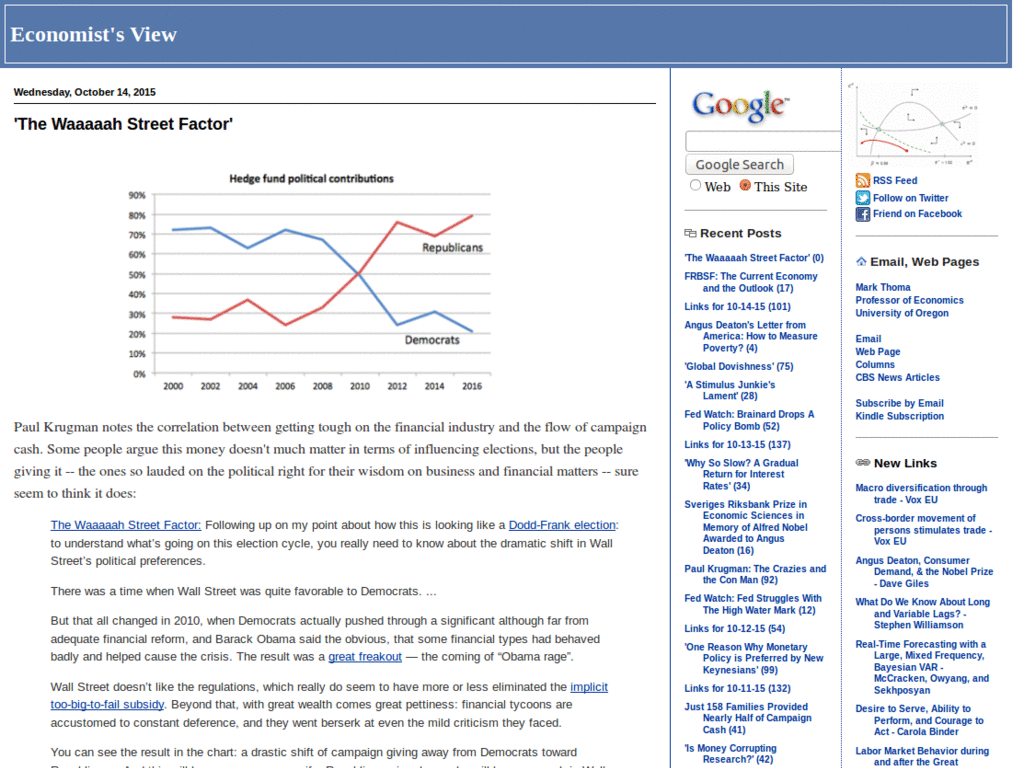Screen dimensions: 1024x768
Task: Open recent post 'The Waaaaah Street Factor' (0)
Action: [754, 258]
